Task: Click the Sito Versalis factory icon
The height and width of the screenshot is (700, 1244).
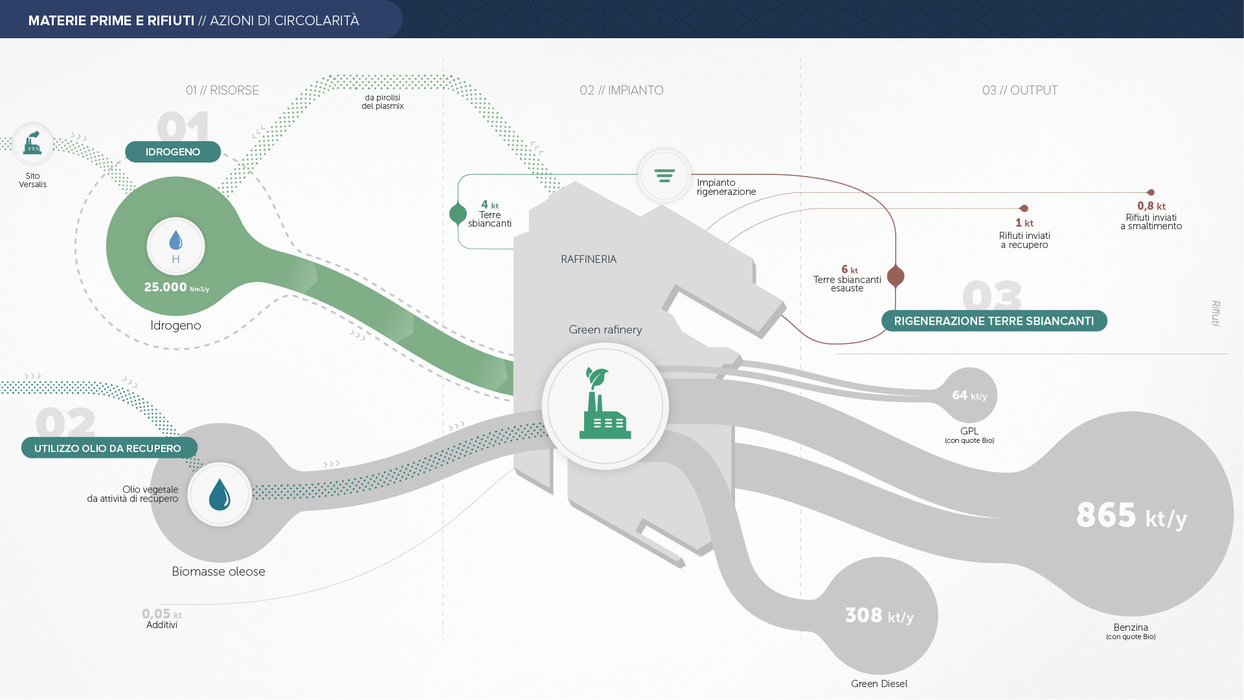Action: (x=33, y=145)
